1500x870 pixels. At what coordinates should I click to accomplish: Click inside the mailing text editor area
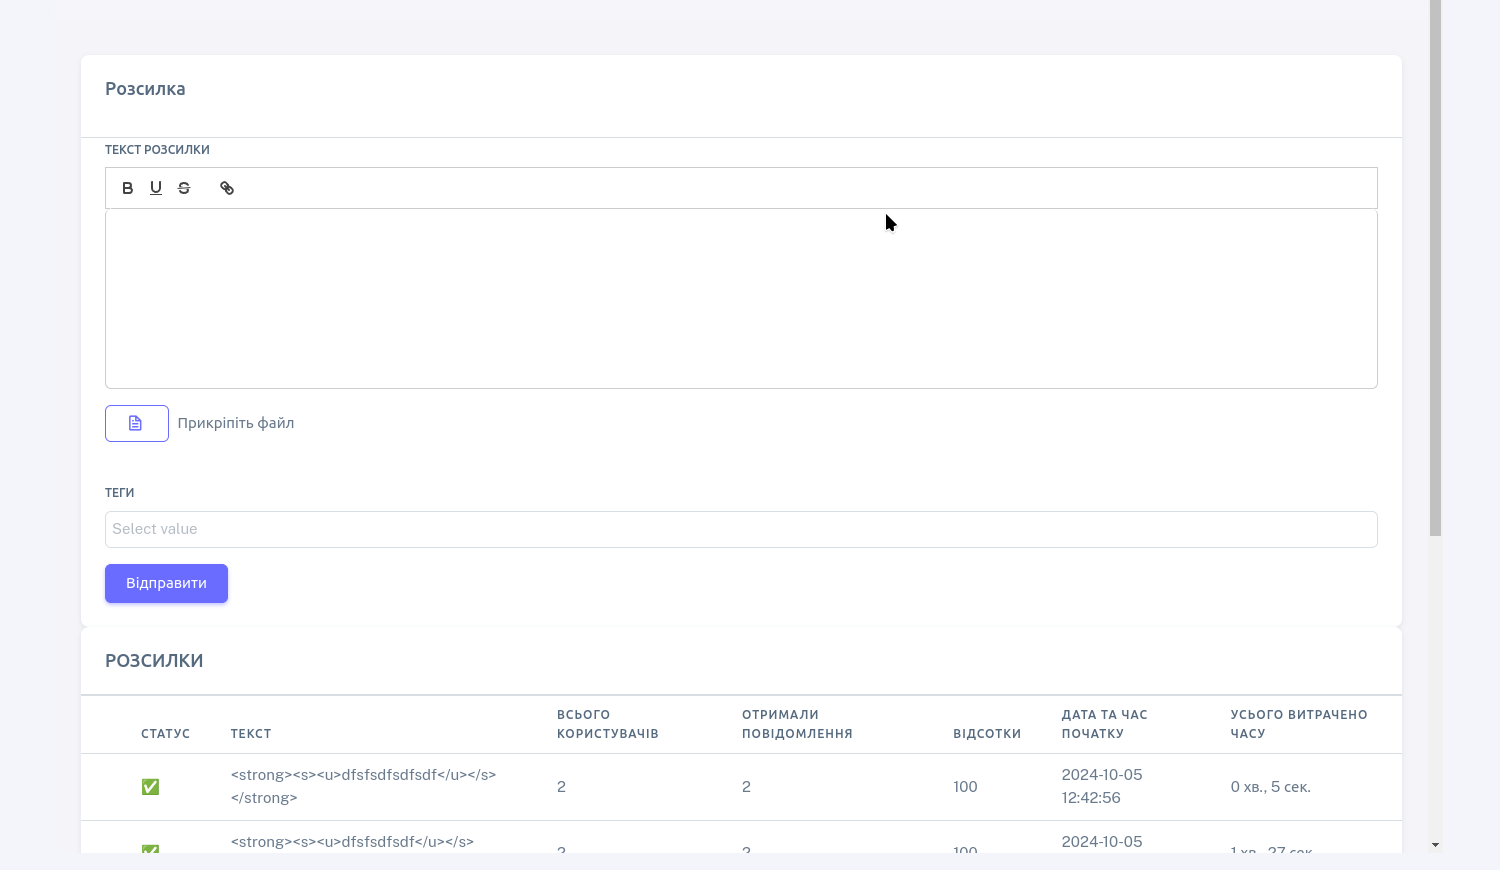tap(740, 298)
